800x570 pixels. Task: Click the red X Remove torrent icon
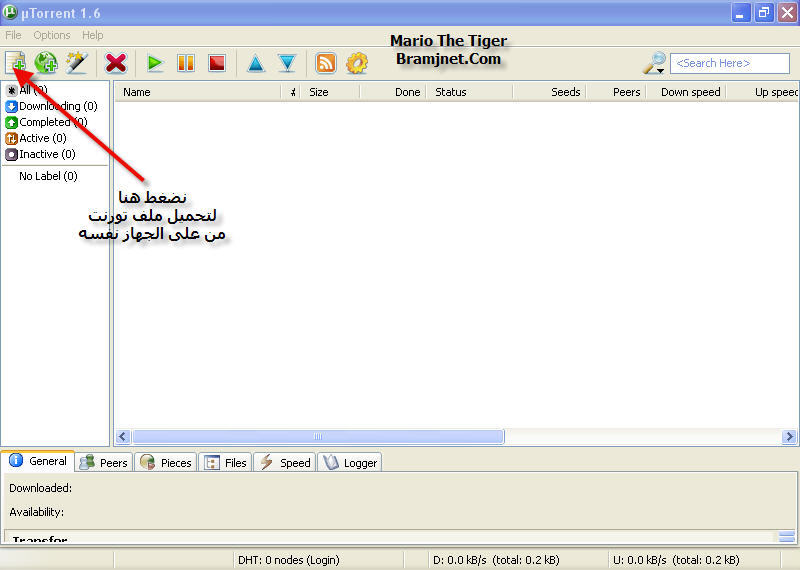coord(116,63)
